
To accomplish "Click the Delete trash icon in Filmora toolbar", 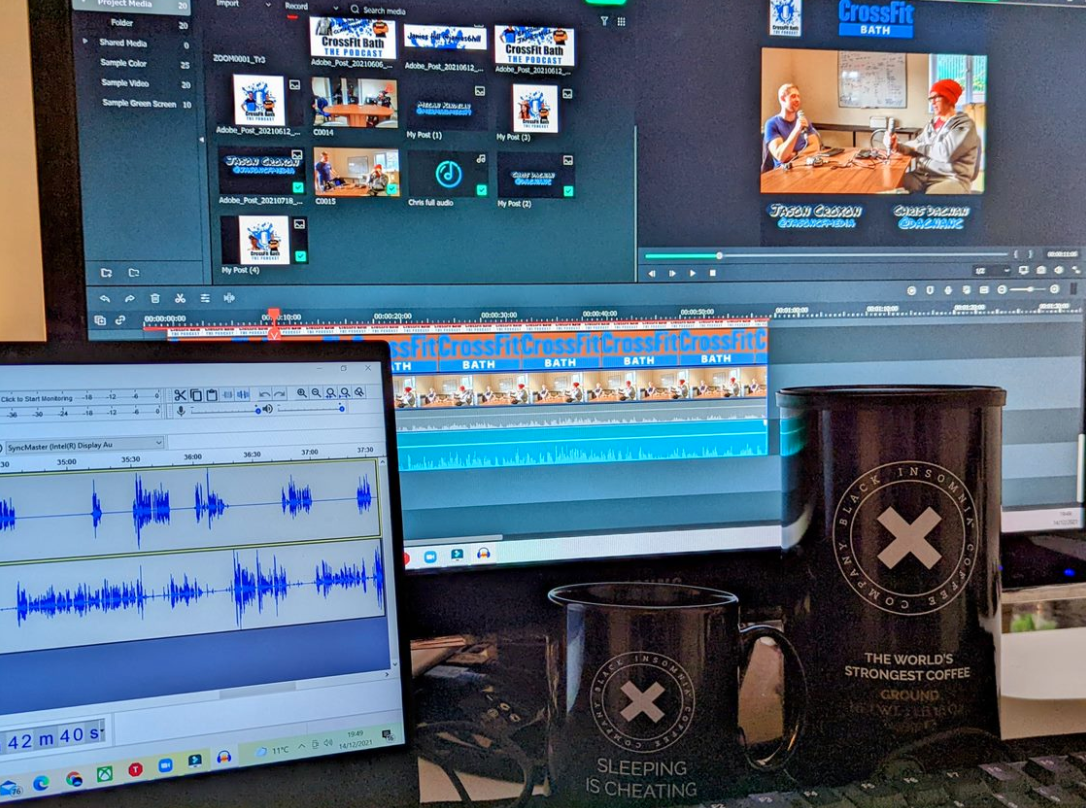I will pos(154,298).
